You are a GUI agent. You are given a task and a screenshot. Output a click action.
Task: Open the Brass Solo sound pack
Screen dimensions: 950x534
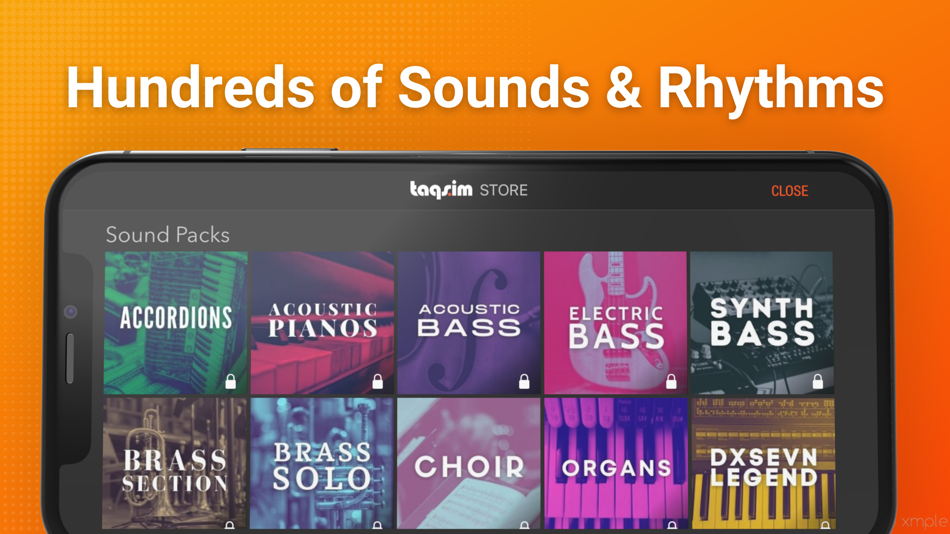(x=322, y=463)
